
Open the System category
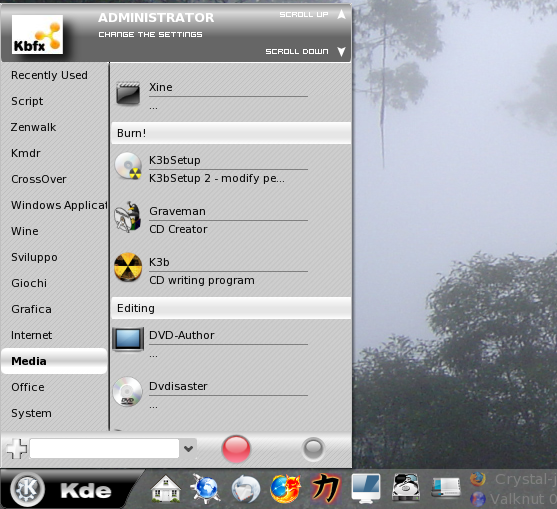[x=31, y=413]
